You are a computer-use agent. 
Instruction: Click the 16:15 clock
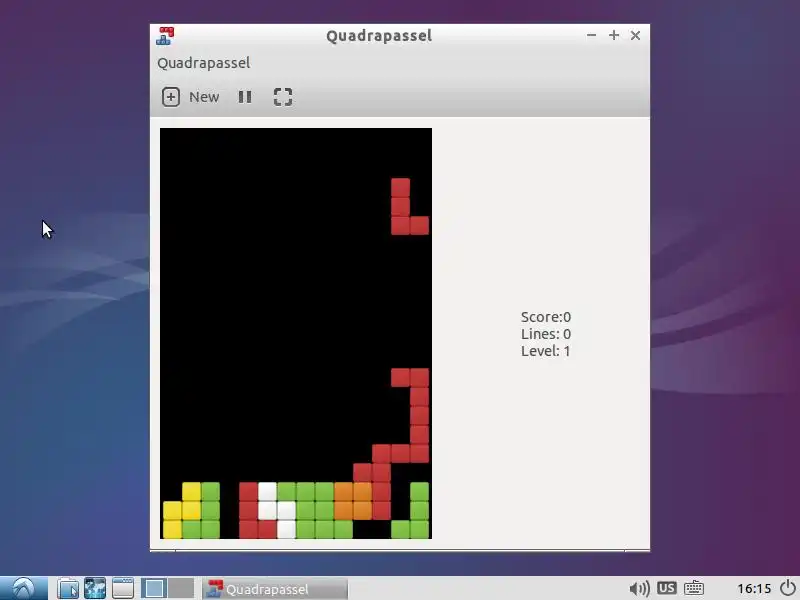click(754, 589)
